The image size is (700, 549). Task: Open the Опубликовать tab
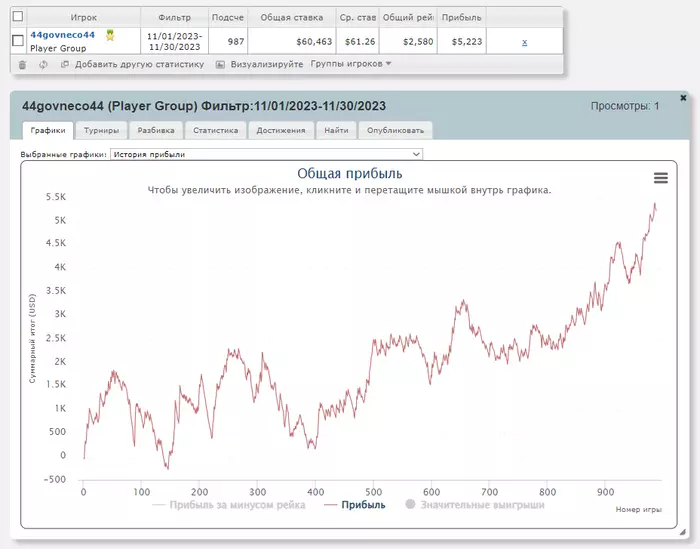(395, 130)
